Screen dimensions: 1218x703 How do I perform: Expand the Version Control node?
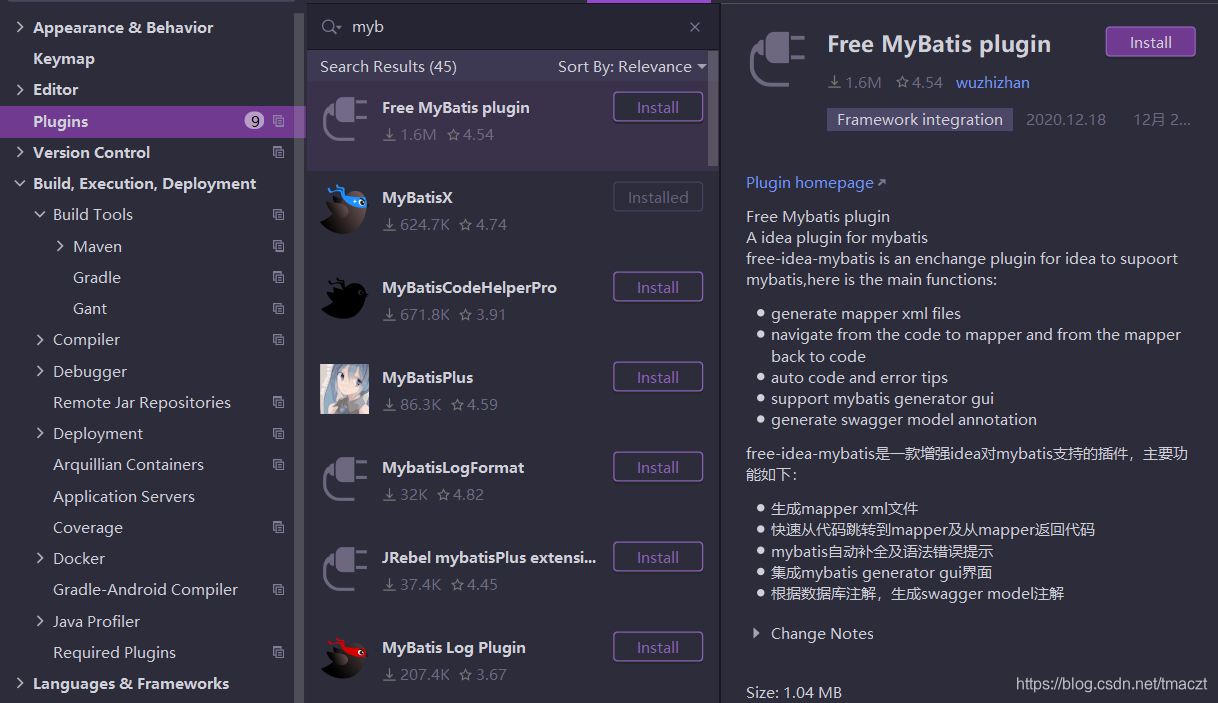click(20, 152)
